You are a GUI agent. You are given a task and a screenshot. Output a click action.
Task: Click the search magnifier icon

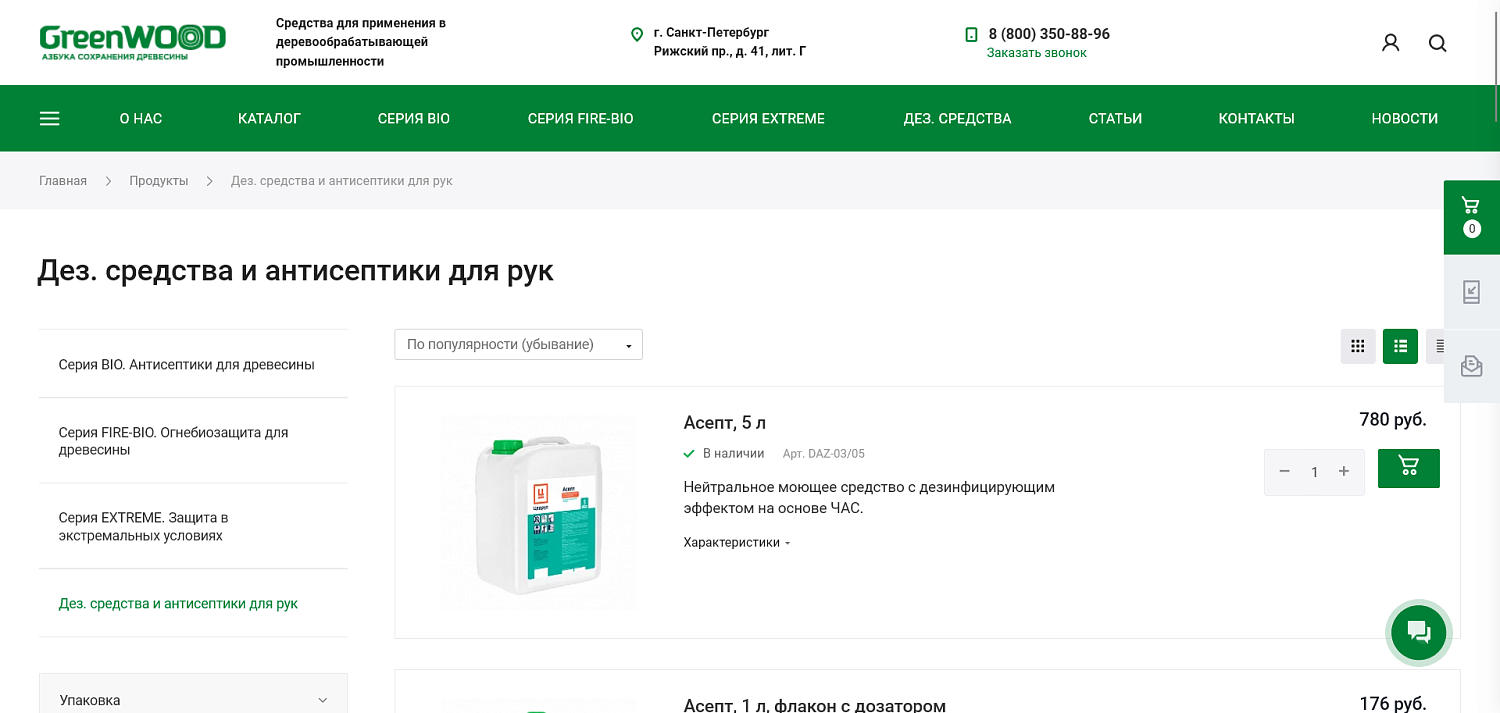click(x=1437, y=43)
